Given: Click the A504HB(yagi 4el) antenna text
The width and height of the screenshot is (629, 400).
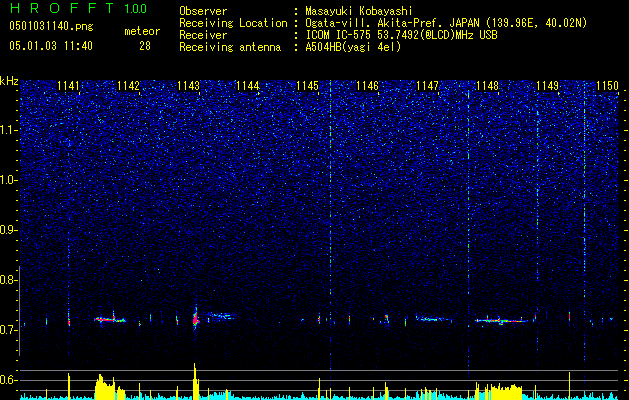Looking at the screenshot, I should [x=353, y=47].
